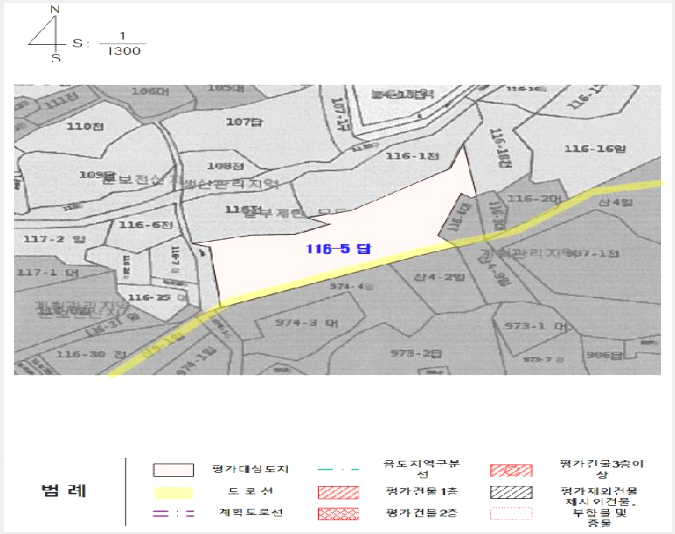The width and height of the screenshot is (675, 534).
Task: Click the '평가건물3층이상' legend text
Action: [601, 469]
